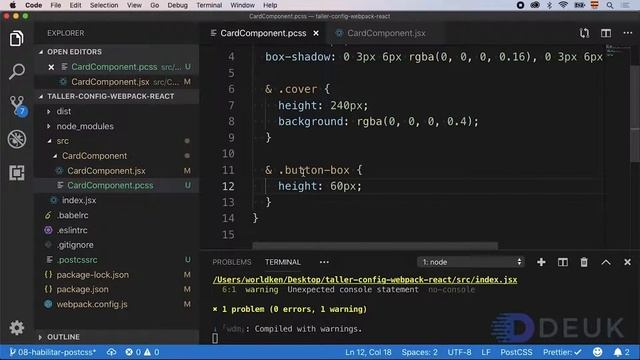Screen dimensions: 640x360
Task: Open the panel overflow ellipsis menu
Action: (x=324, y=262)
